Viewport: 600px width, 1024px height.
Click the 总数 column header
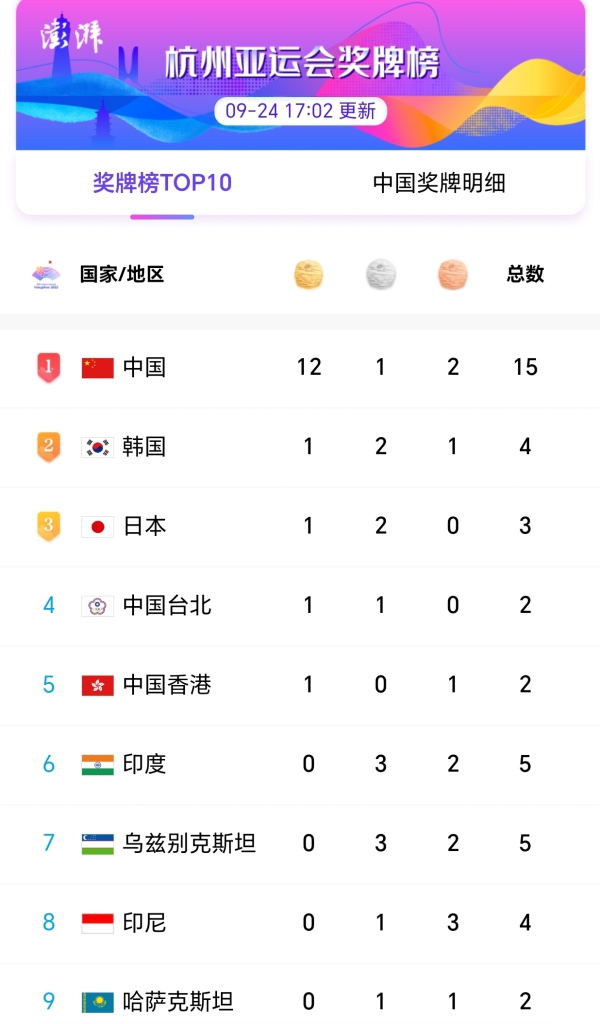tap(525, 274)
